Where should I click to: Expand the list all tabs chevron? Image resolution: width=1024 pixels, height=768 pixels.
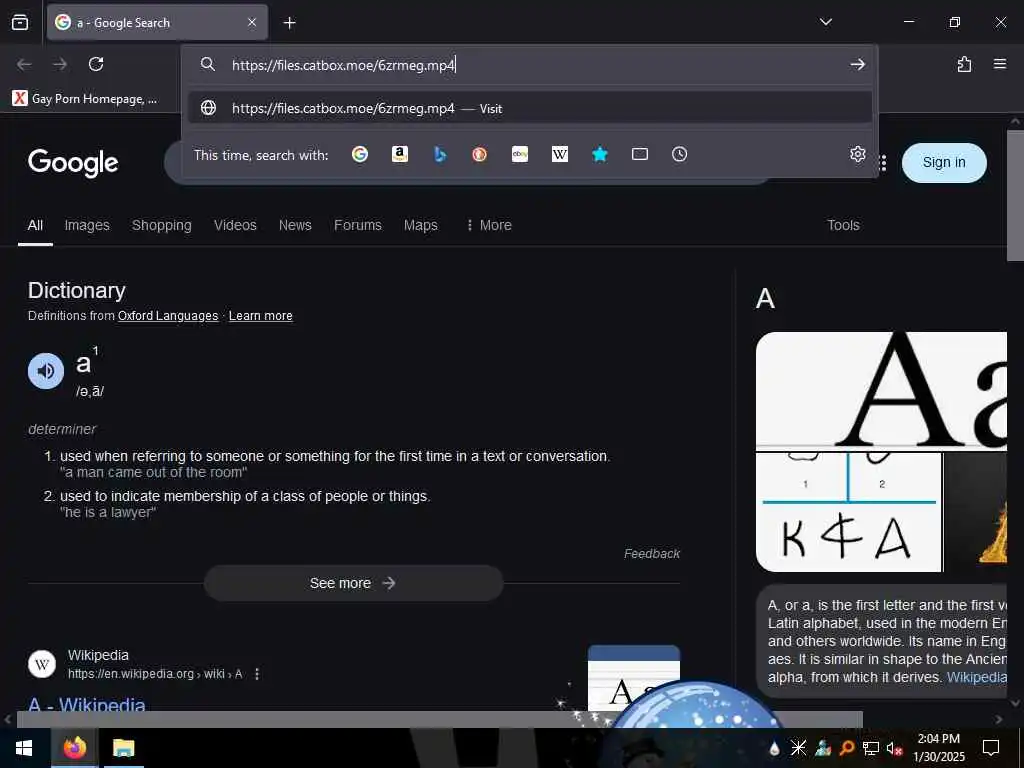tap(825, 22)
